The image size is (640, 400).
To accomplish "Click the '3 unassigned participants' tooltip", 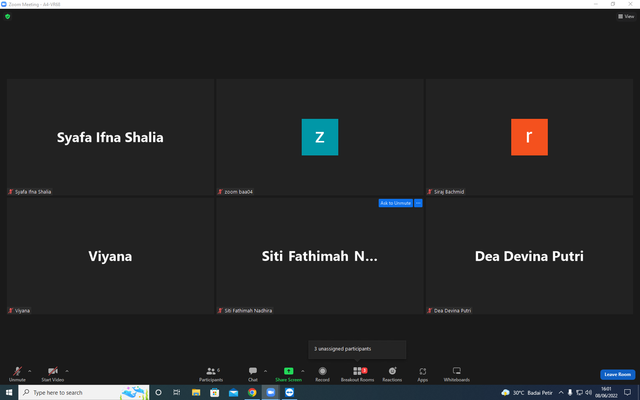I will tap(357, 349).
